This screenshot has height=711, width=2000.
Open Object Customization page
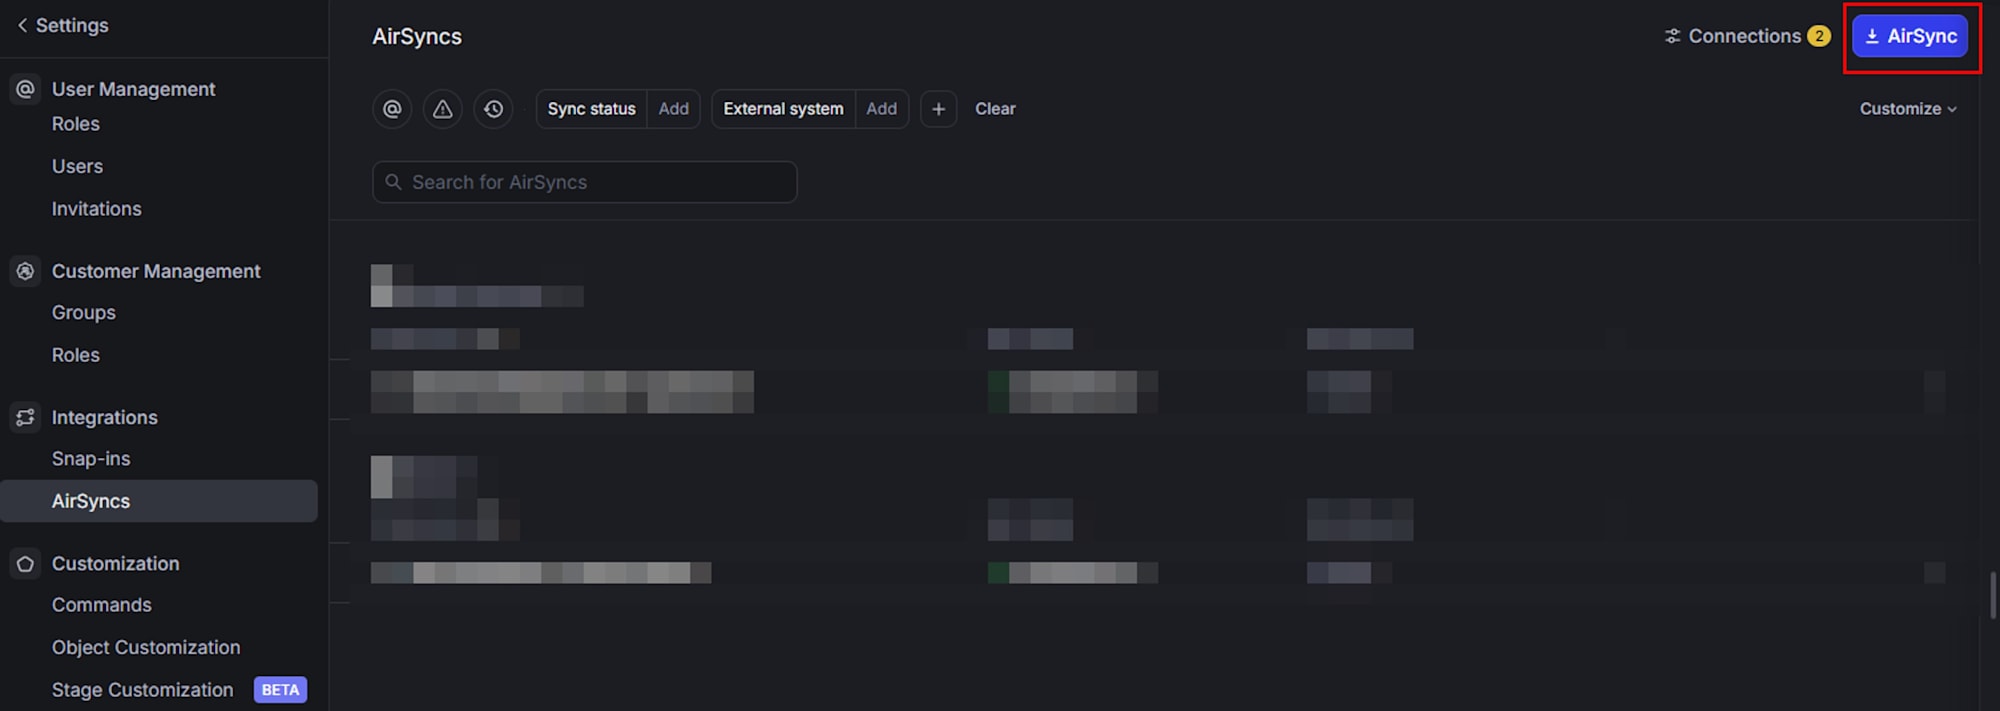[x=146, y=648]
